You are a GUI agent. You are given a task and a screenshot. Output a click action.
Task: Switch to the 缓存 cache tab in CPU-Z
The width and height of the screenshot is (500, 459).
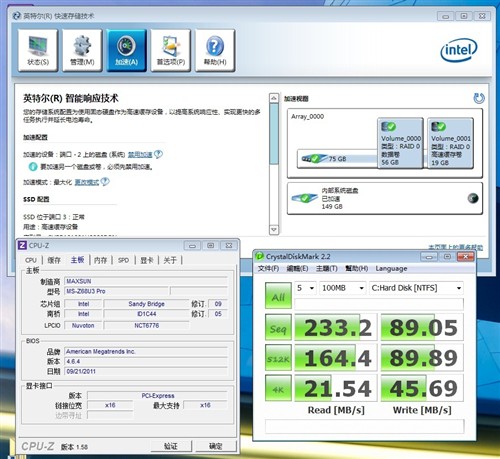[54, 260]
